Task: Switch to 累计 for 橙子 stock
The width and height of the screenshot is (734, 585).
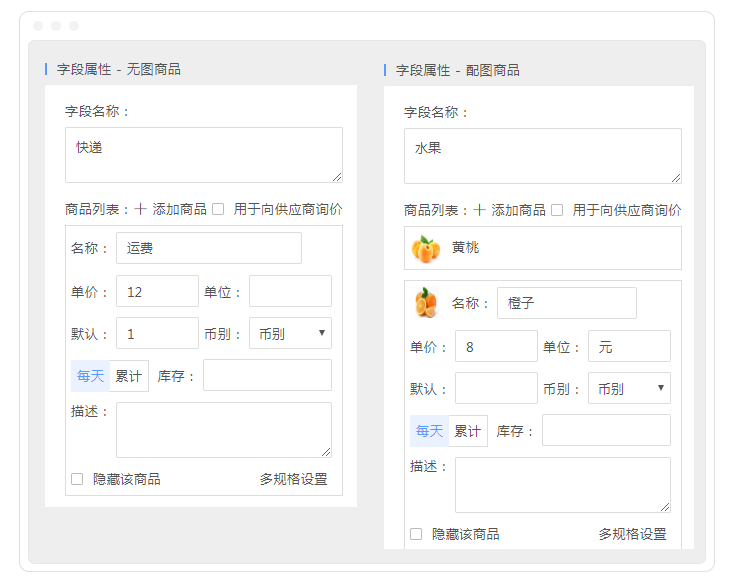Action: tap(468, 431)
